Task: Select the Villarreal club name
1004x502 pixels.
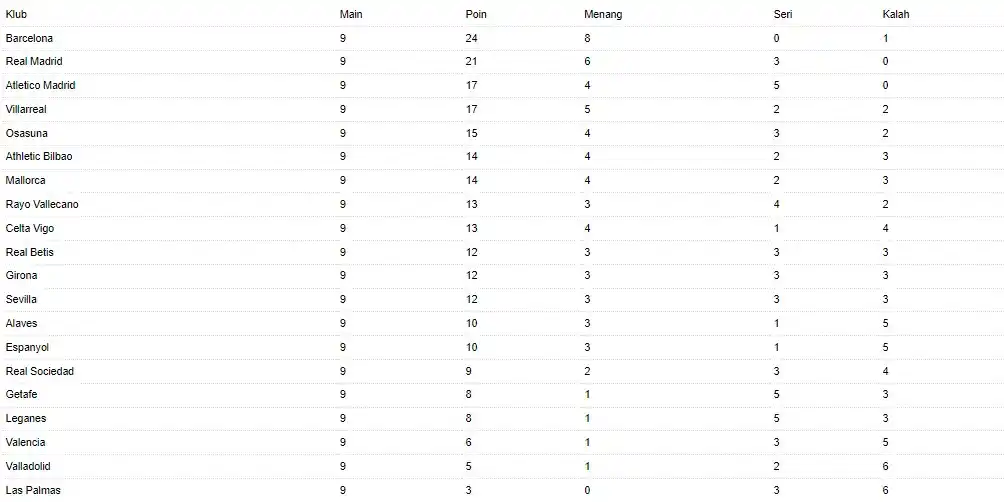Action: [x=27, y=109]
